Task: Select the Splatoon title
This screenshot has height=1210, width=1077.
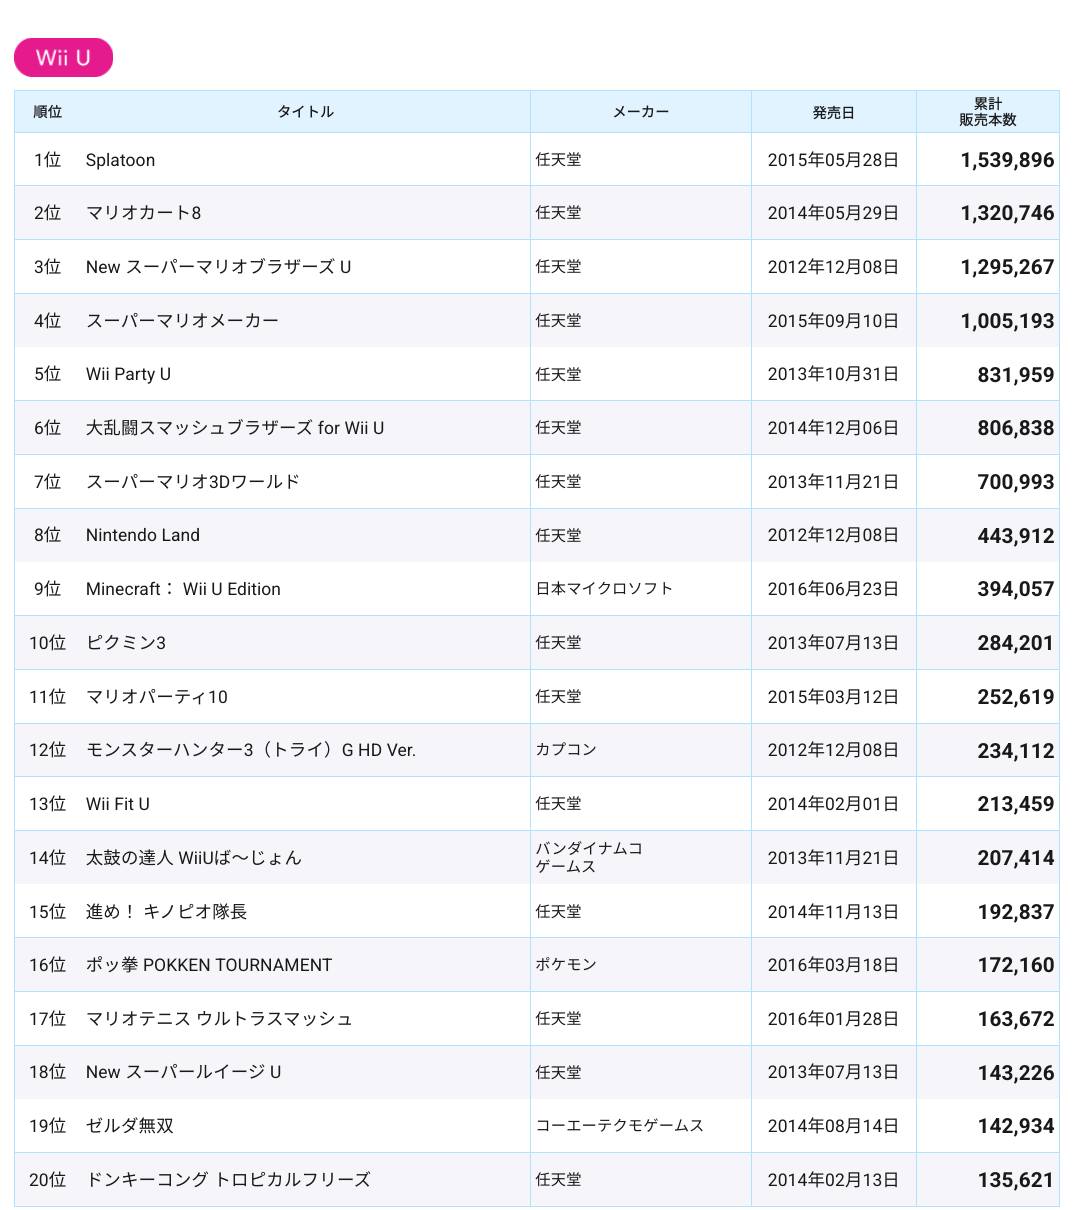Action: [x=120, y=160]
